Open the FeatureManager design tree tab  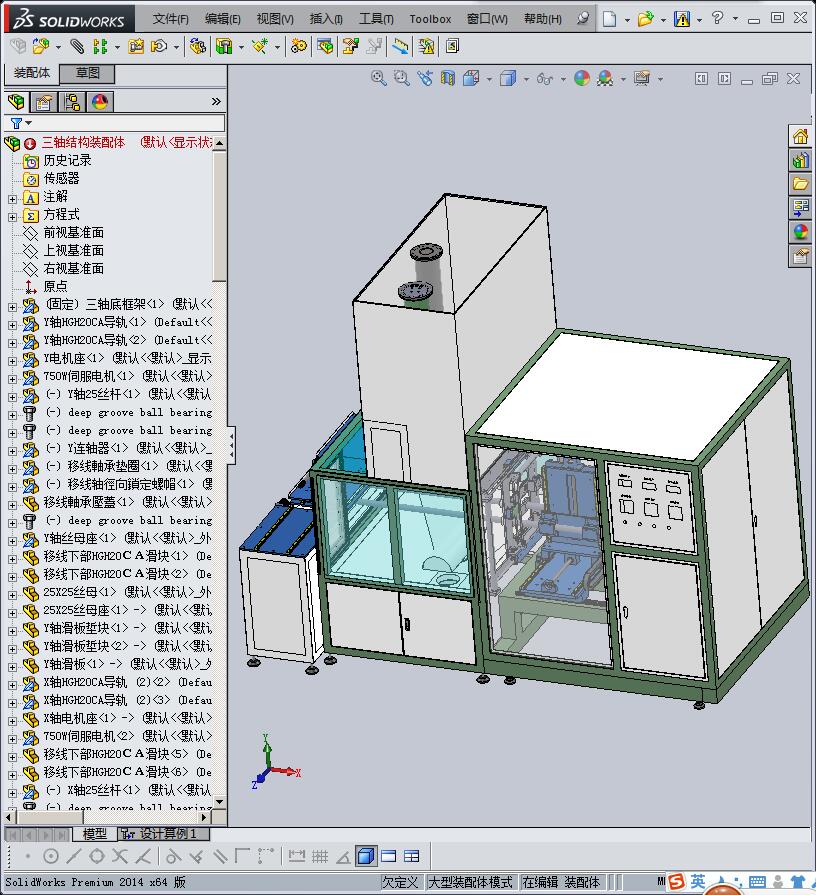point(16,102)
